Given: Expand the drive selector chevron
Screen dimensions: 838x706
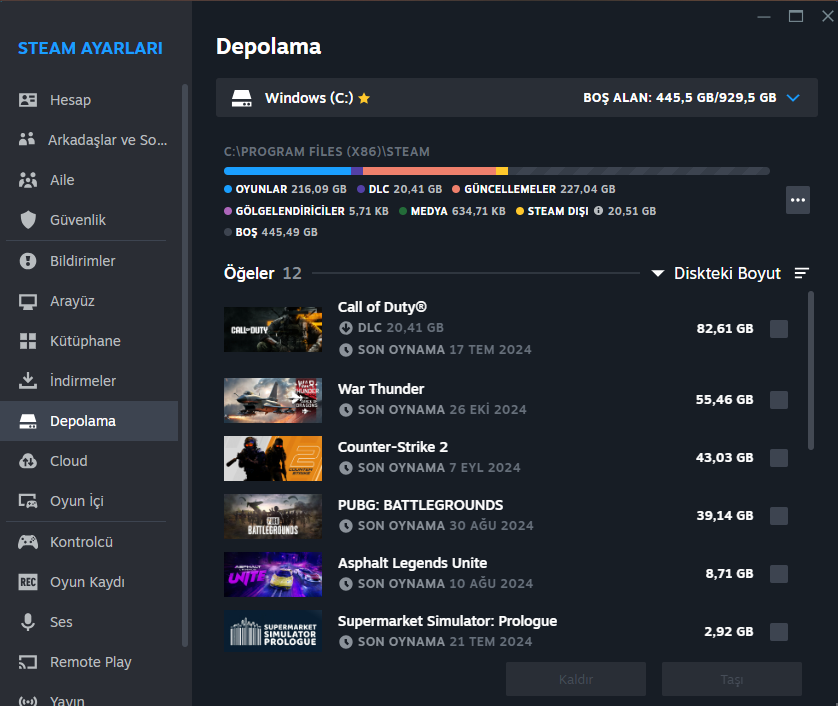Looking at the screenshot, I should pos(793,98).
